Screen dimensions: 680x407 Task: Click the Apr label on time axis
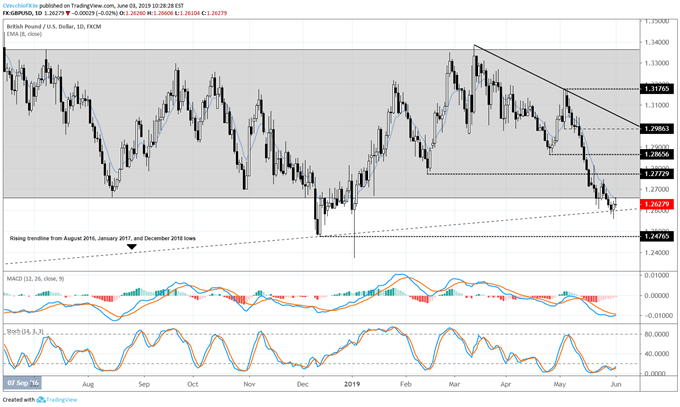click(x=506, y=384)
